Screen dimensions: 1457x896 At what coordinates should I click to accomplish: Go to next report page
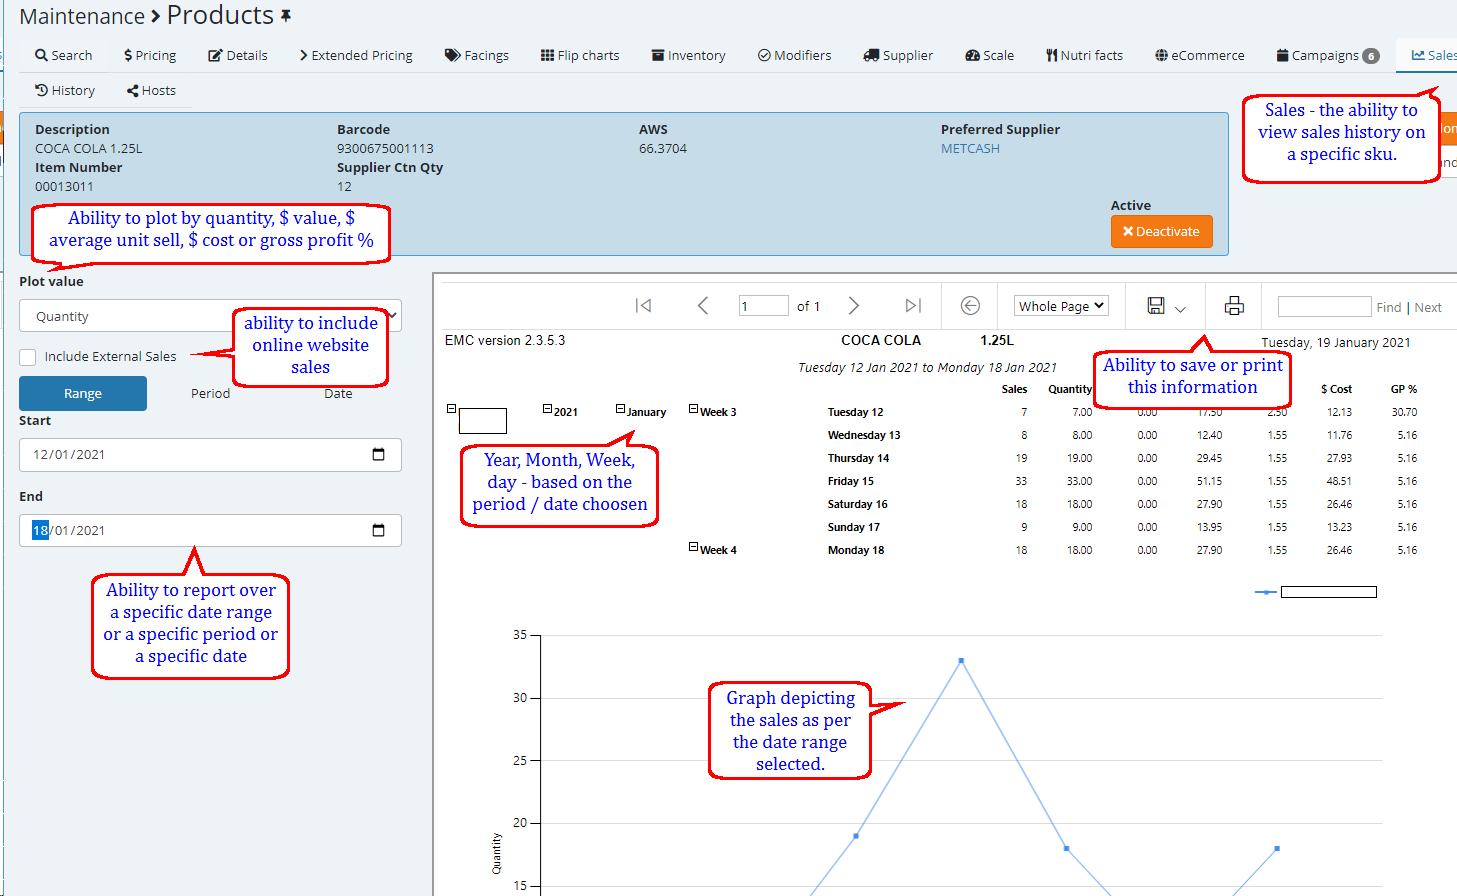pyautogui.click(x=853, y=306)
